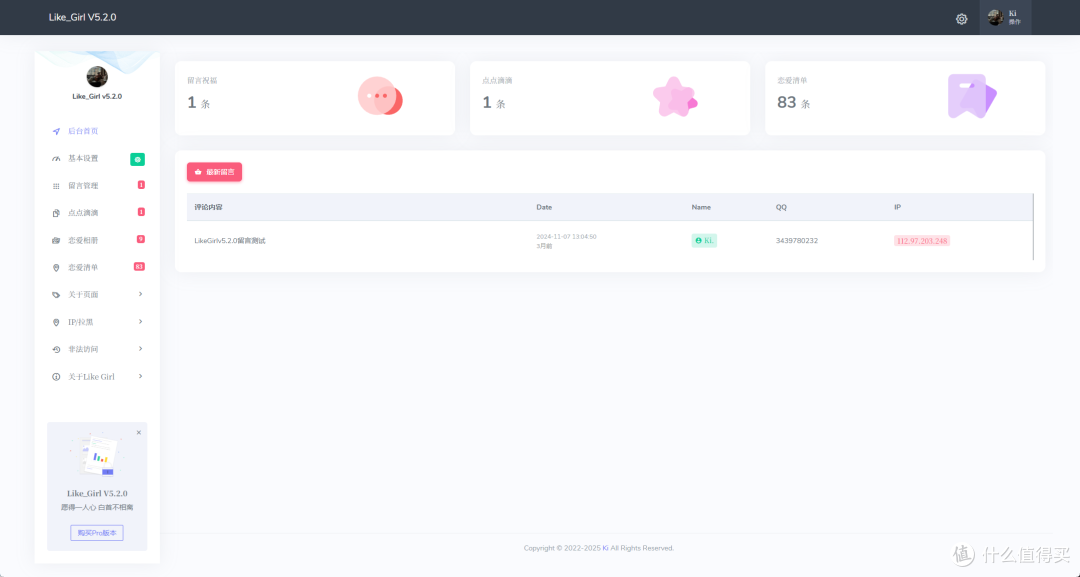Click the Like_Girl V5.2.0 header title
The height and width of the screenshot is (577, 1080).
click(x=83, y=17)
